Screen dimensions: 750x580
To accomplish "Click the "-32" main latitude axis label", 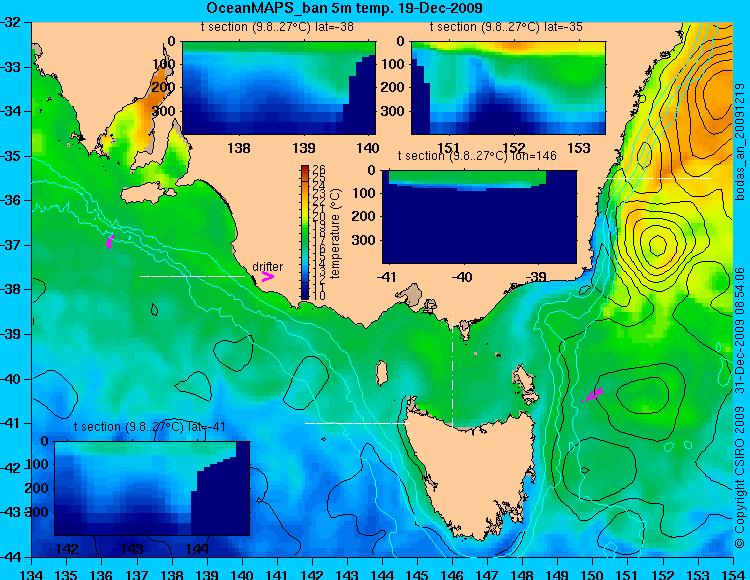I will [x=10, y=22].
